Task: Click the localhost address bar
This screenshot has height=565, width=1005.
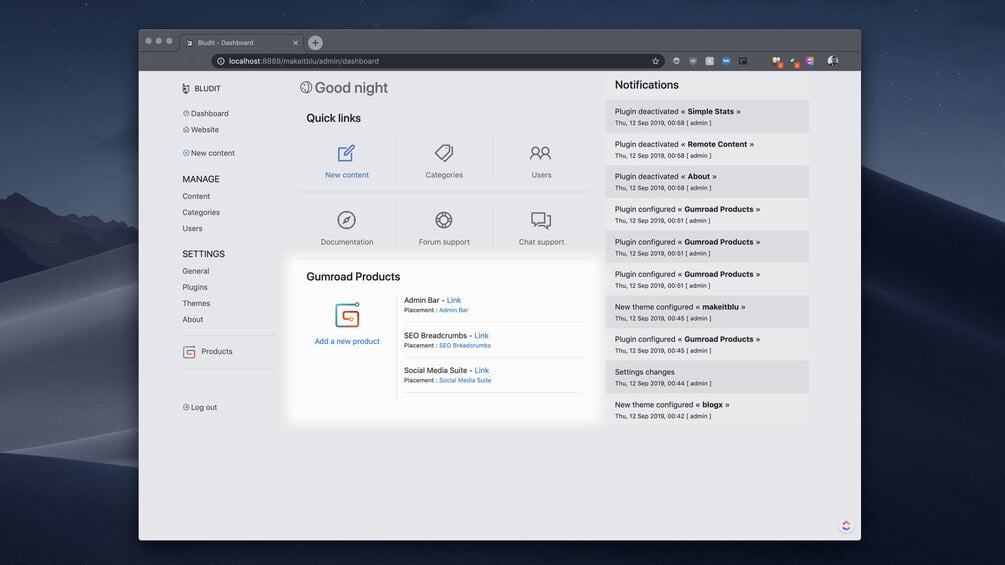Action: (436, 61)
